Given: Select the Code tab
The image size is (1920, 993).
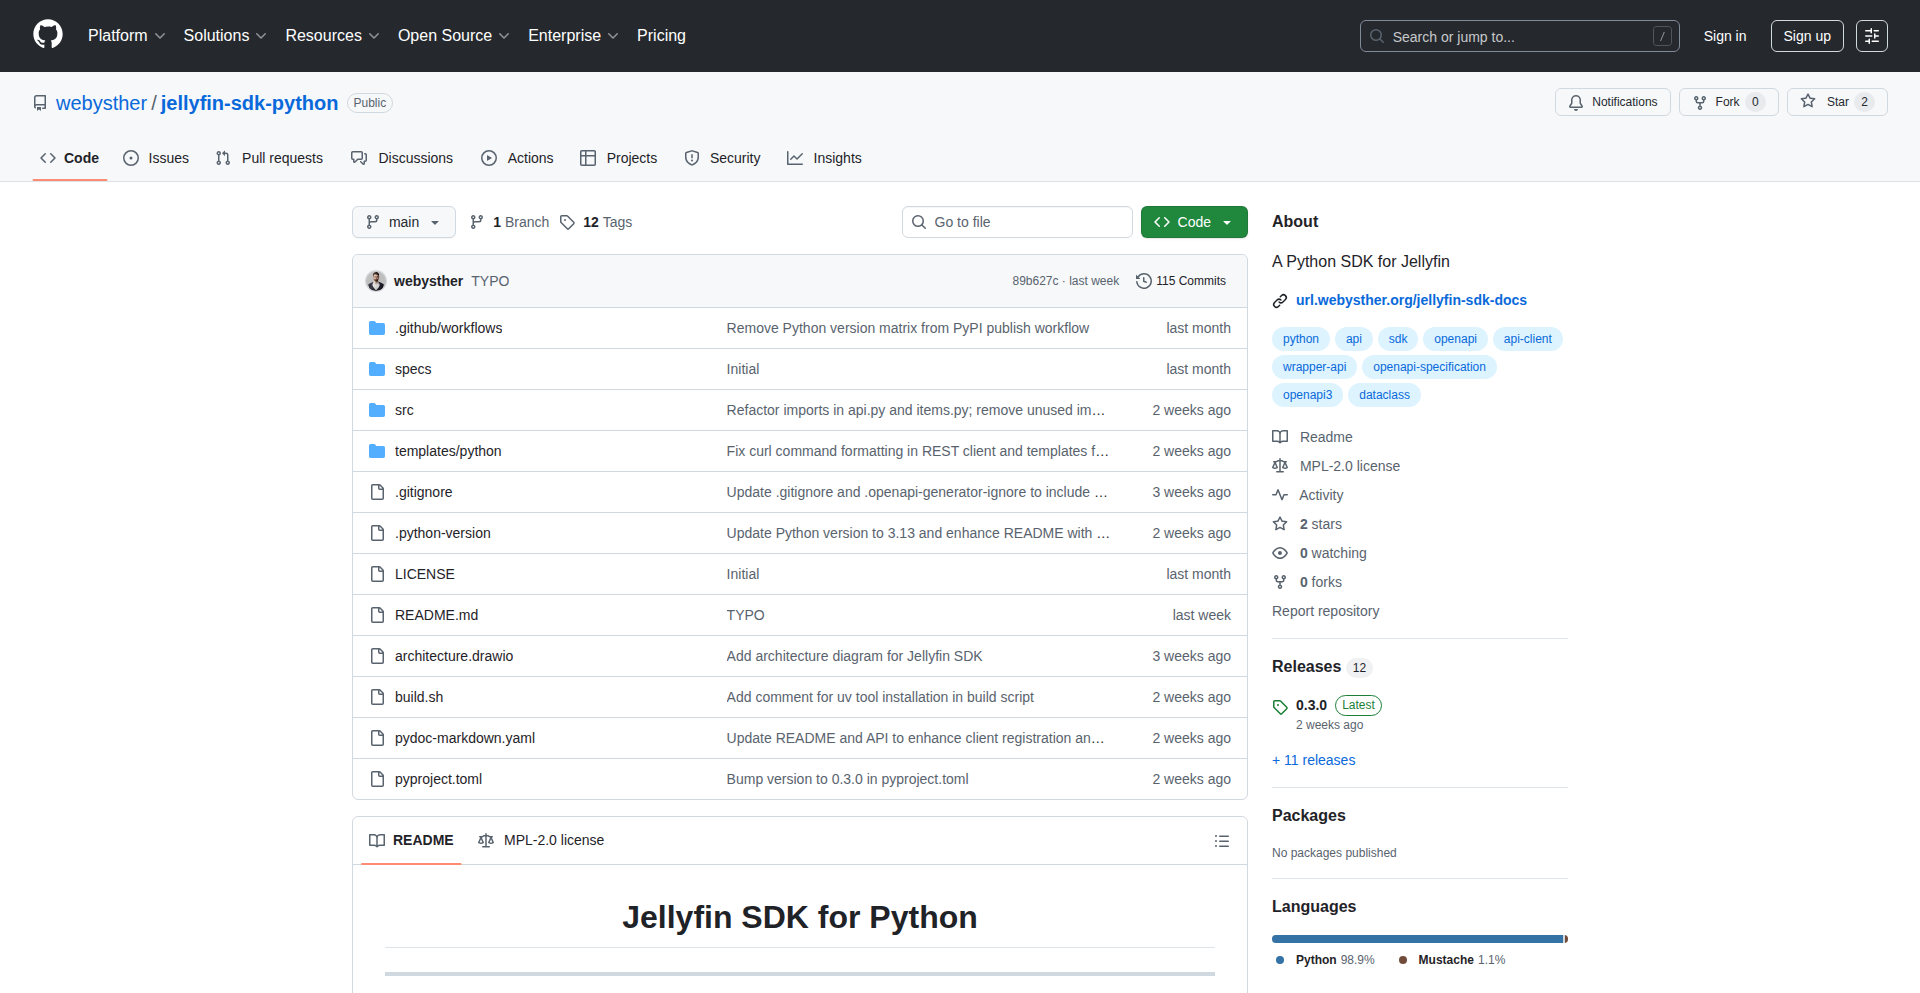Looking at the screenshot, I should click(x=70, y=158).
